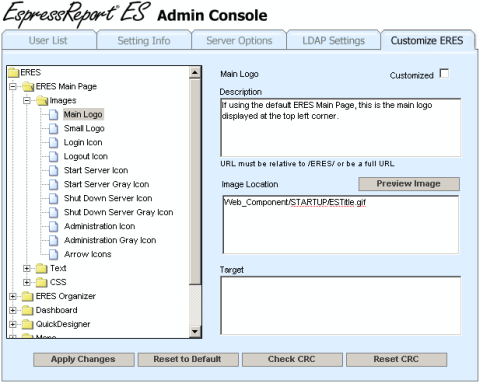Expand the ERES Organizer node
The height and width of the screenshot is (383, 480).
(13, 296)
